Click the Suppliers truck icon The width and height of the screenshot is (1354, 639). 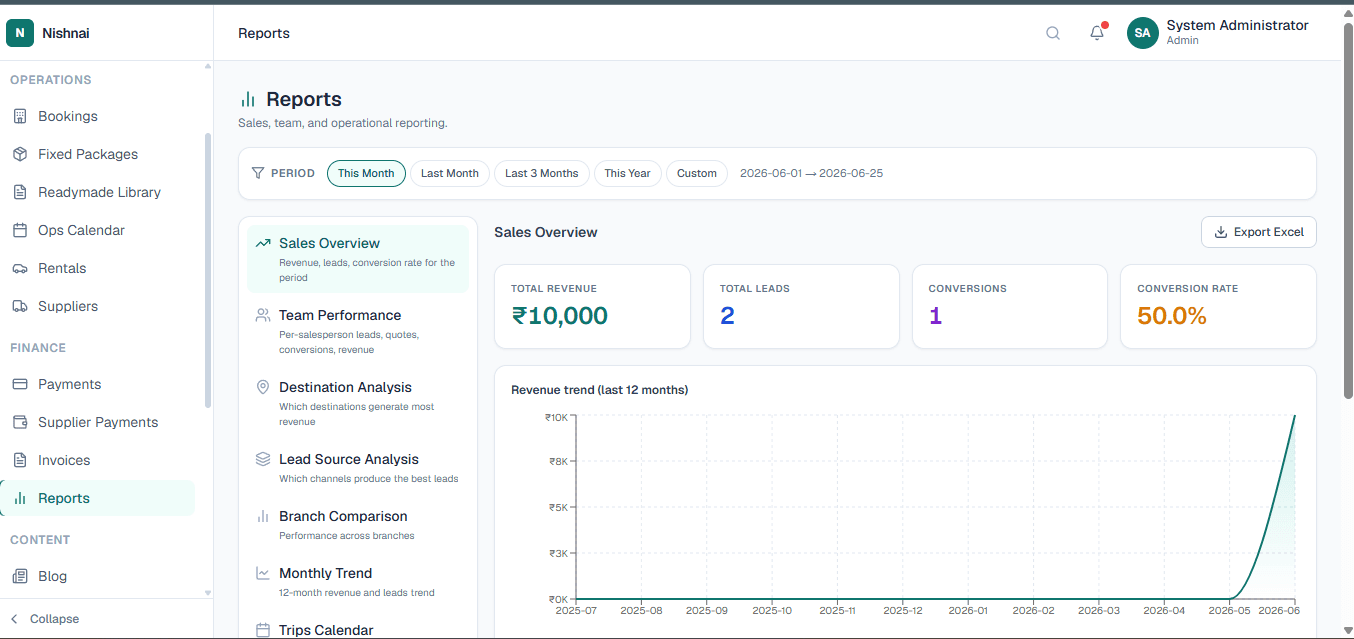[20, 306]
